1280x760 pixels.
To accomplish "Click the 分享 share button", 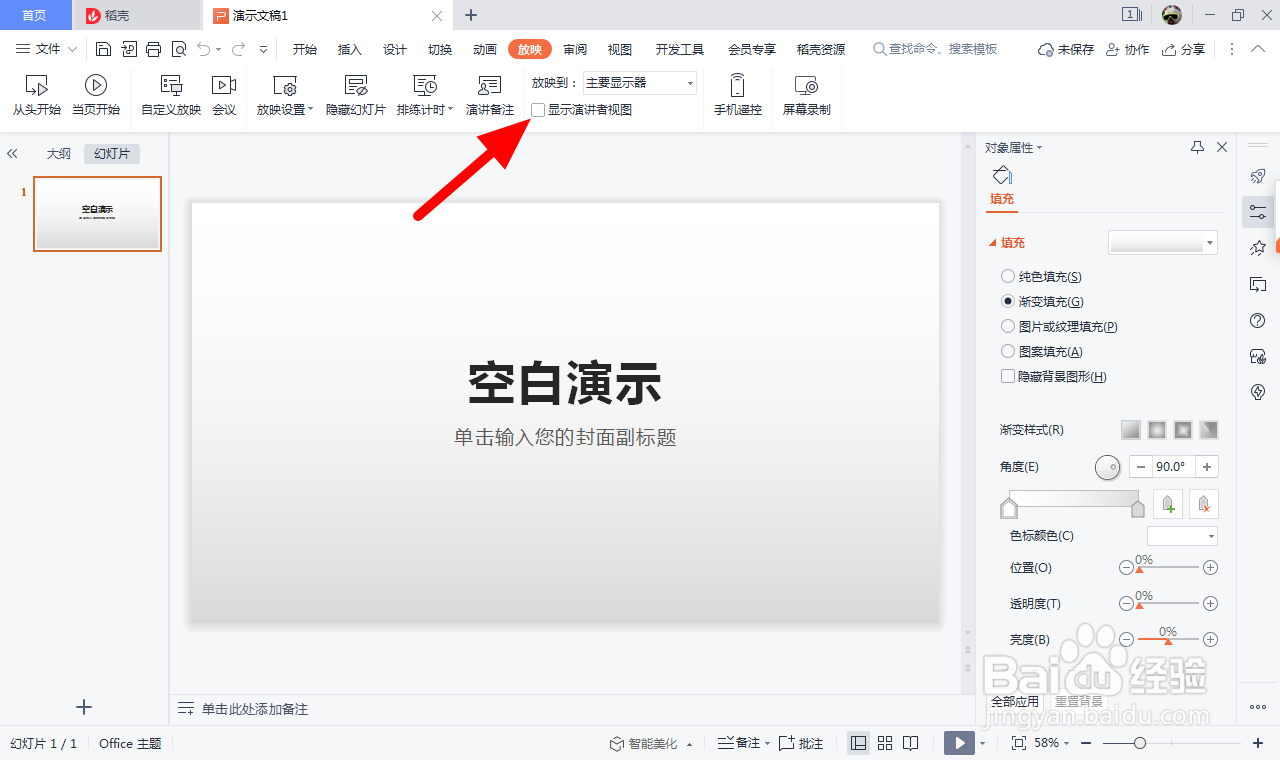I will [1184, 48].
